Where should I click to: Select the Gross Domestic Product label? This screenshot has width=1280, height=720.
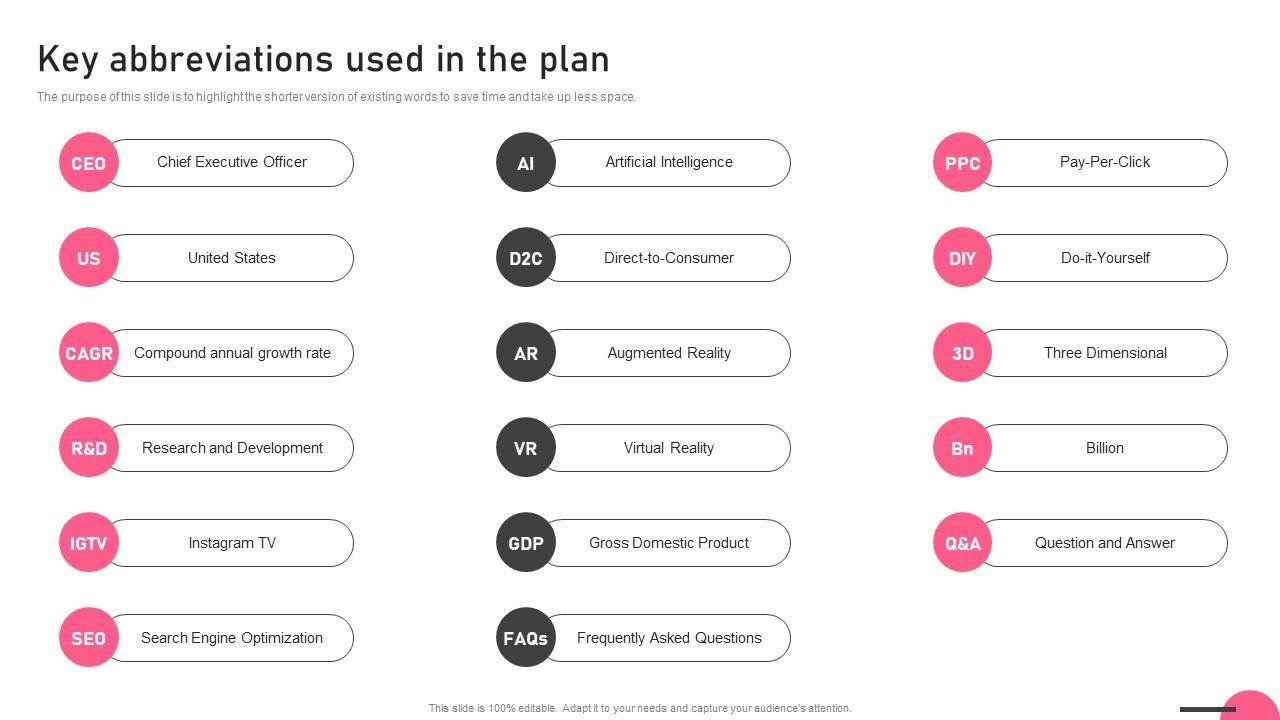tap(669, 543)
